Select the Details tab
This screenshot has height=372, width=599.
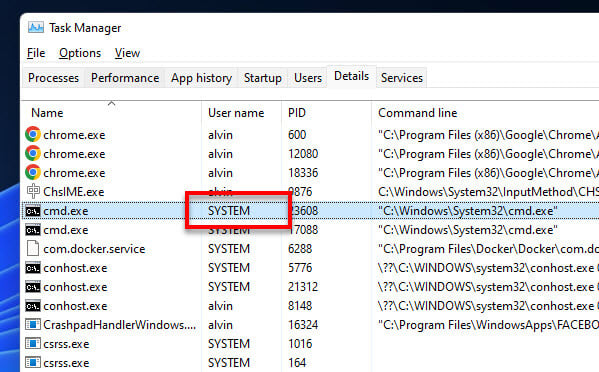351,76
